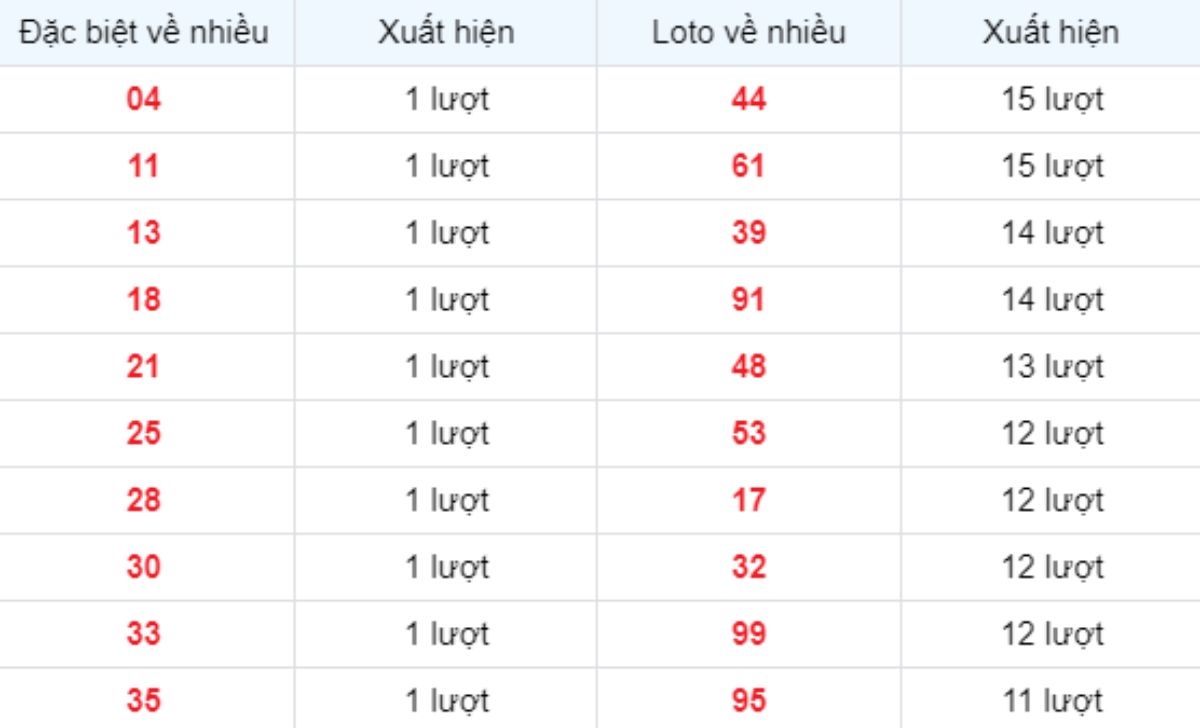The height and width of the screenshot is (728, 1200).
Task: Click the red number 13
Action: point(144,233)
